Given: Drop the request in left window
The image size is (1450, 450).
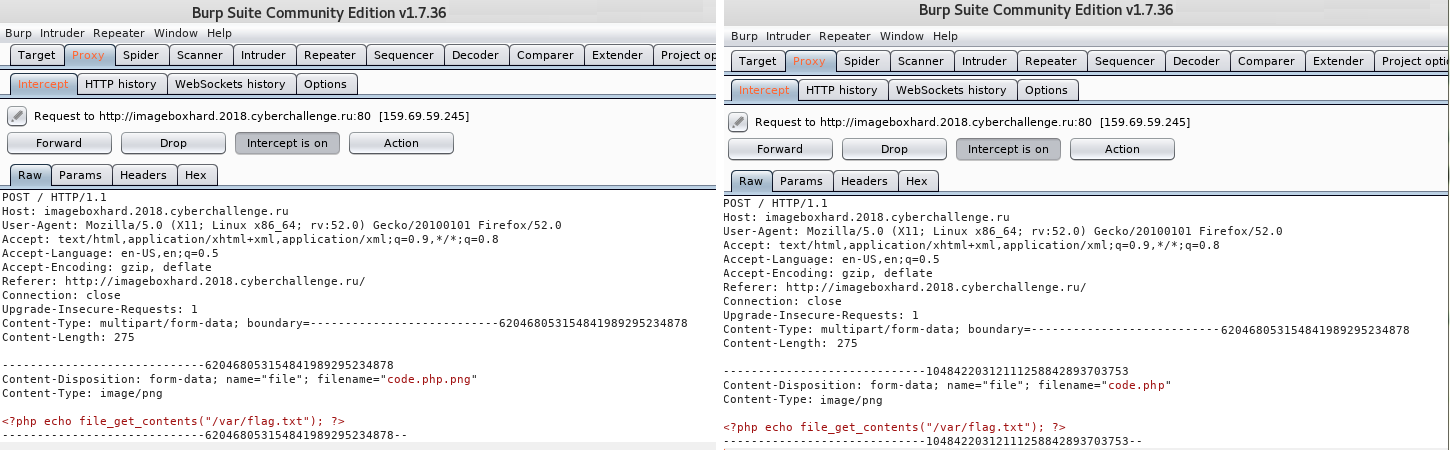Looking at the screenshot, I should [173, 143].
